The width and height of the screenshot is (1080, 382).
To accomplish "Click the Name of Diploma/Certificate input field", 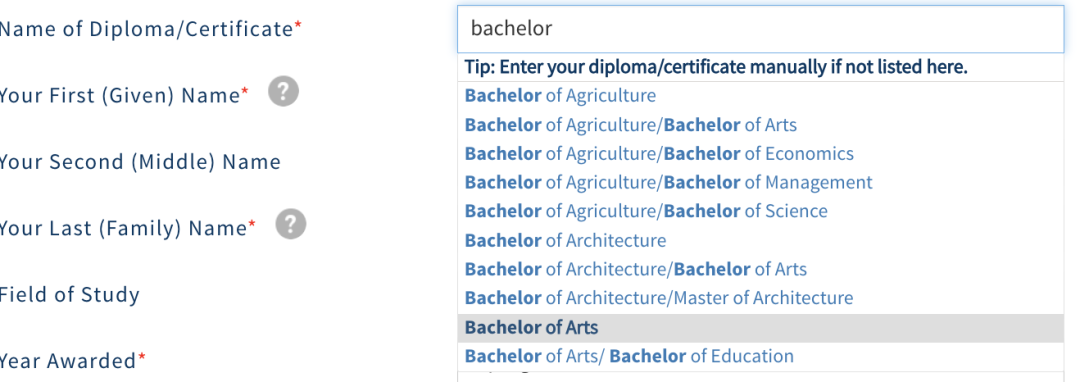I will [x=760, y=29].
